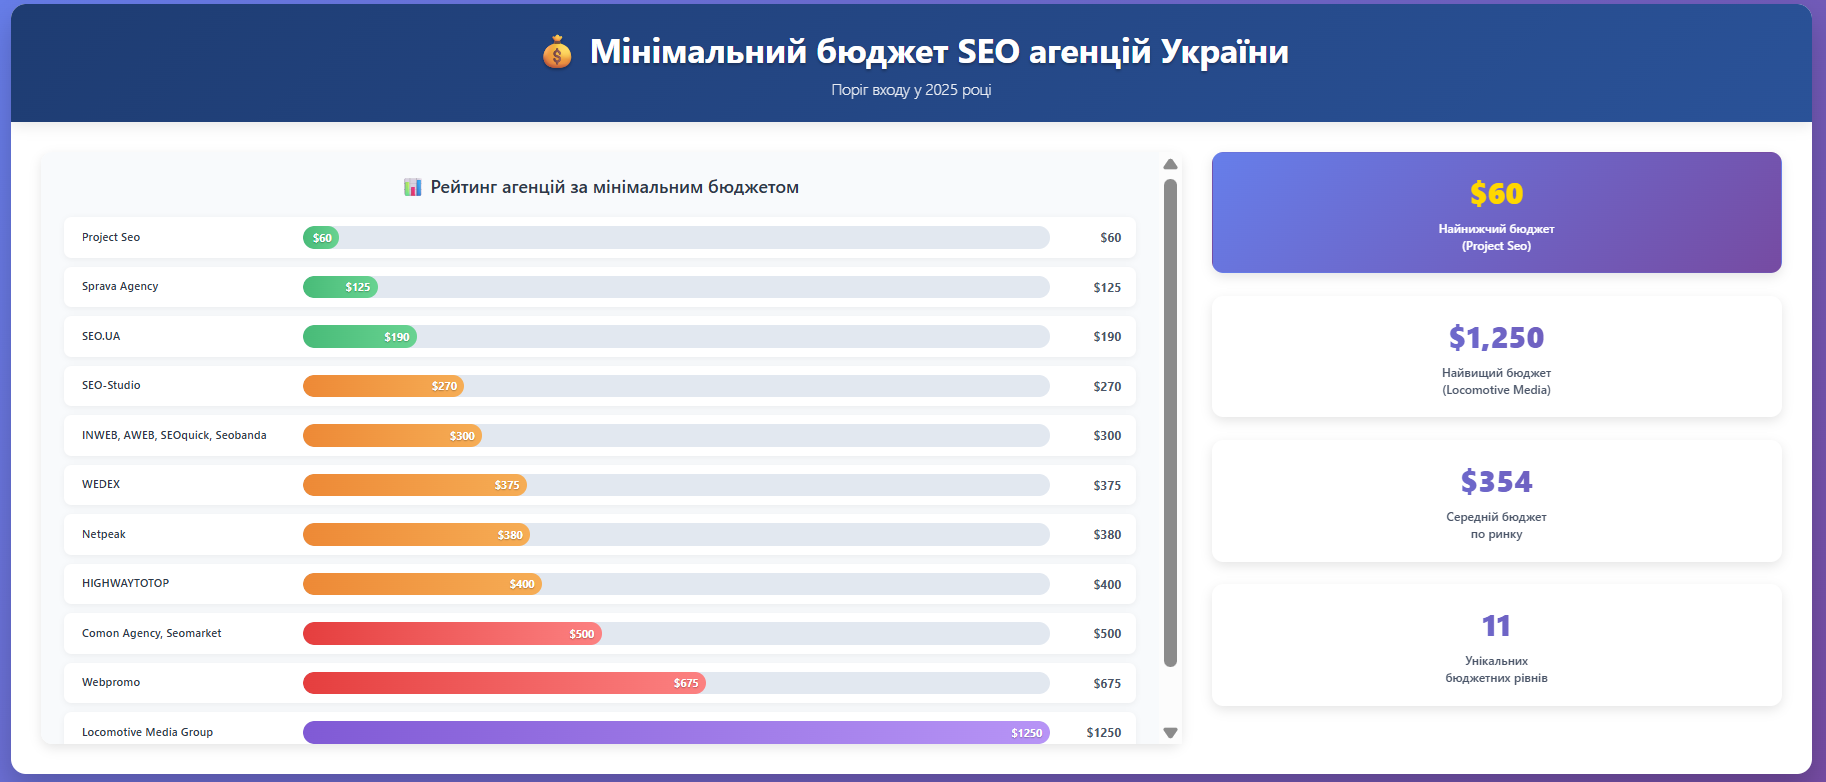Select the Project Seo row label
The height and width of the screenshot is (782, 1826).
click(x=111, y=237)
